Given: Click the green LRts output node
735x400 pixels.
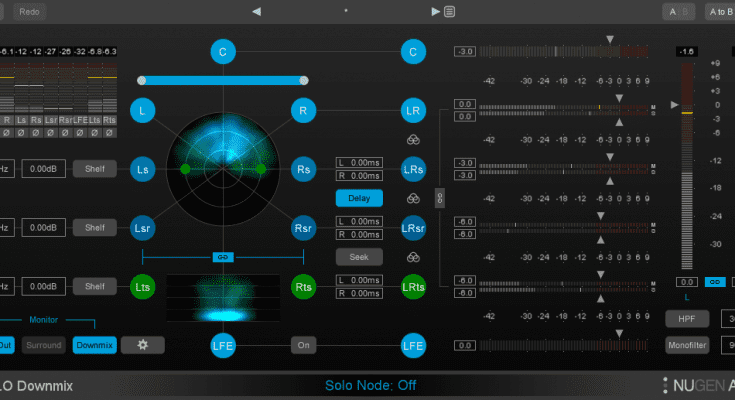Looking at the screenshot, I should (413, 288).
